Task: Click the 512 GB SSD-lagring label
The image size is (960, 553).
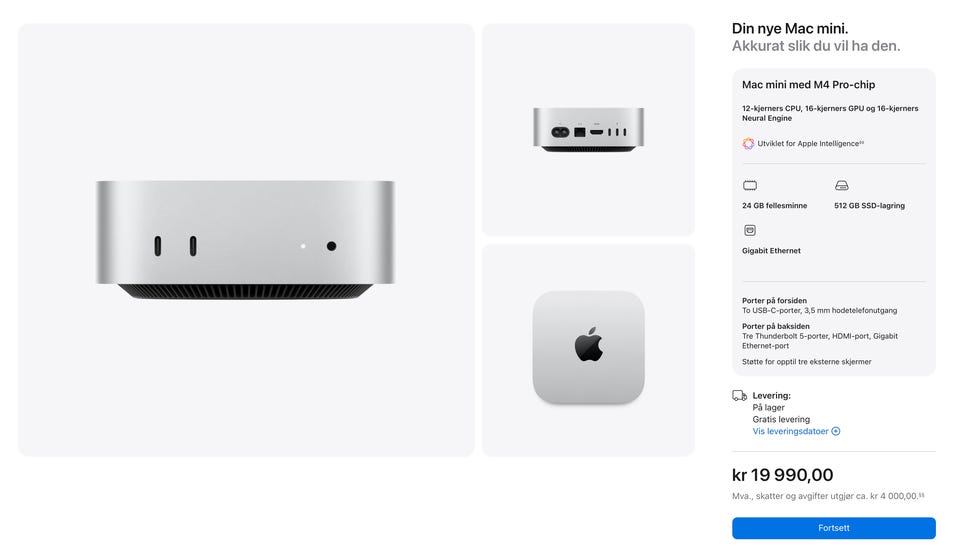Action: coord(869,206)
